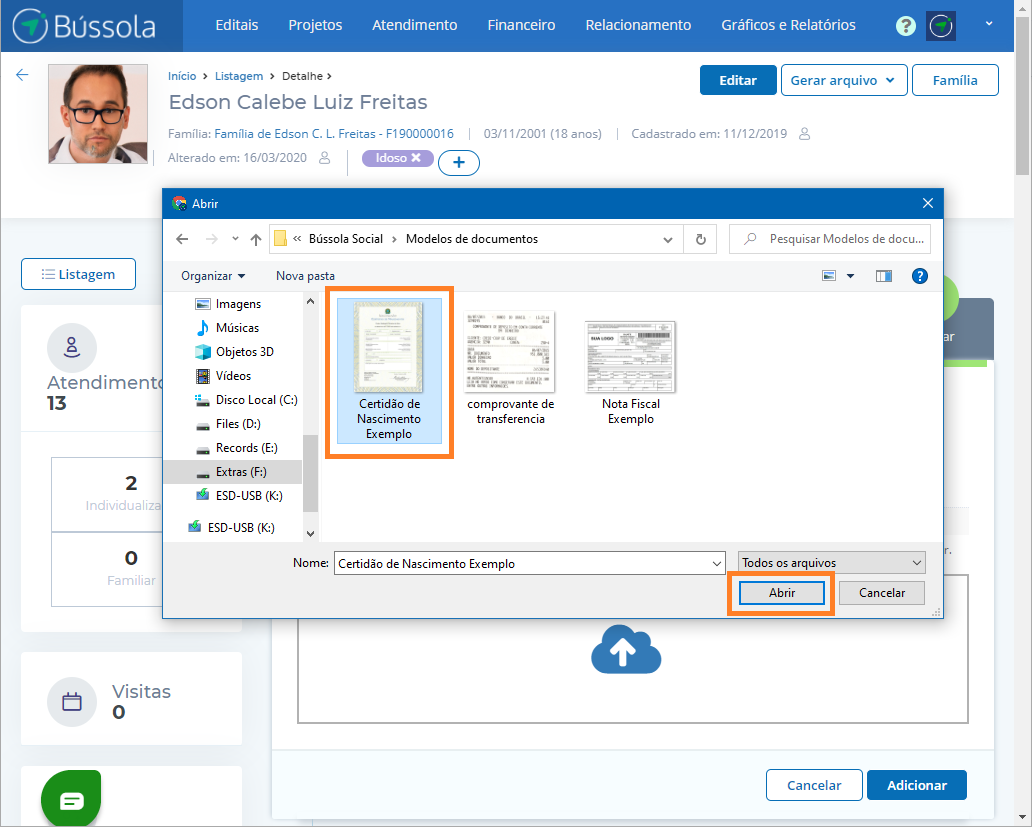The height and width of the screenshot is (827, 1032).
Task: Click the Pesquisar Modelos search field
Action: (840, 240)
